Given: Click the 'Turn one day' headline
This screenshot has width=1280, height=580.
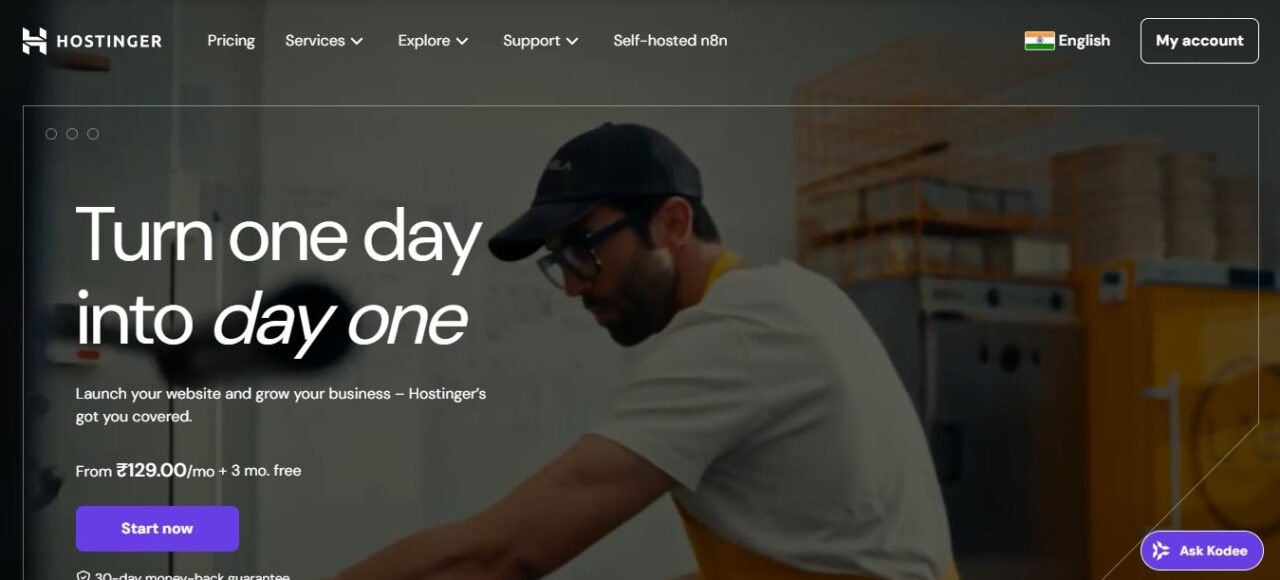Looking at the screenshot, I should coord(279,236).
